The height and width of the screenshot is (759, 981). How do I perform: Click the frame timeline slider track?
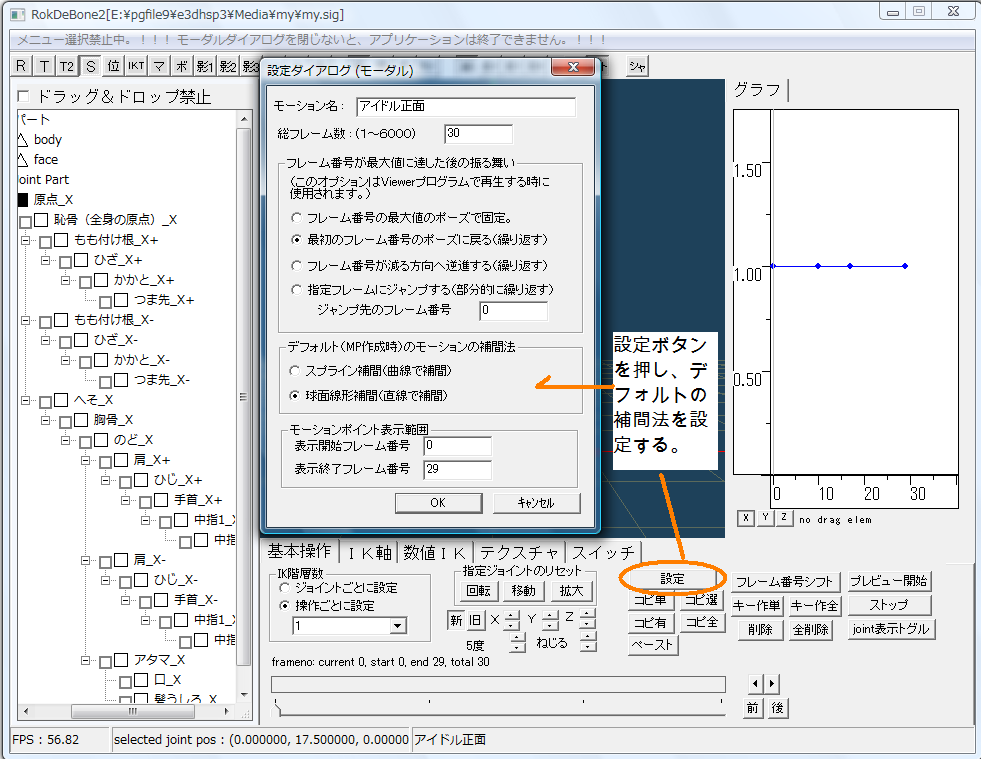(x=498, y=684)
